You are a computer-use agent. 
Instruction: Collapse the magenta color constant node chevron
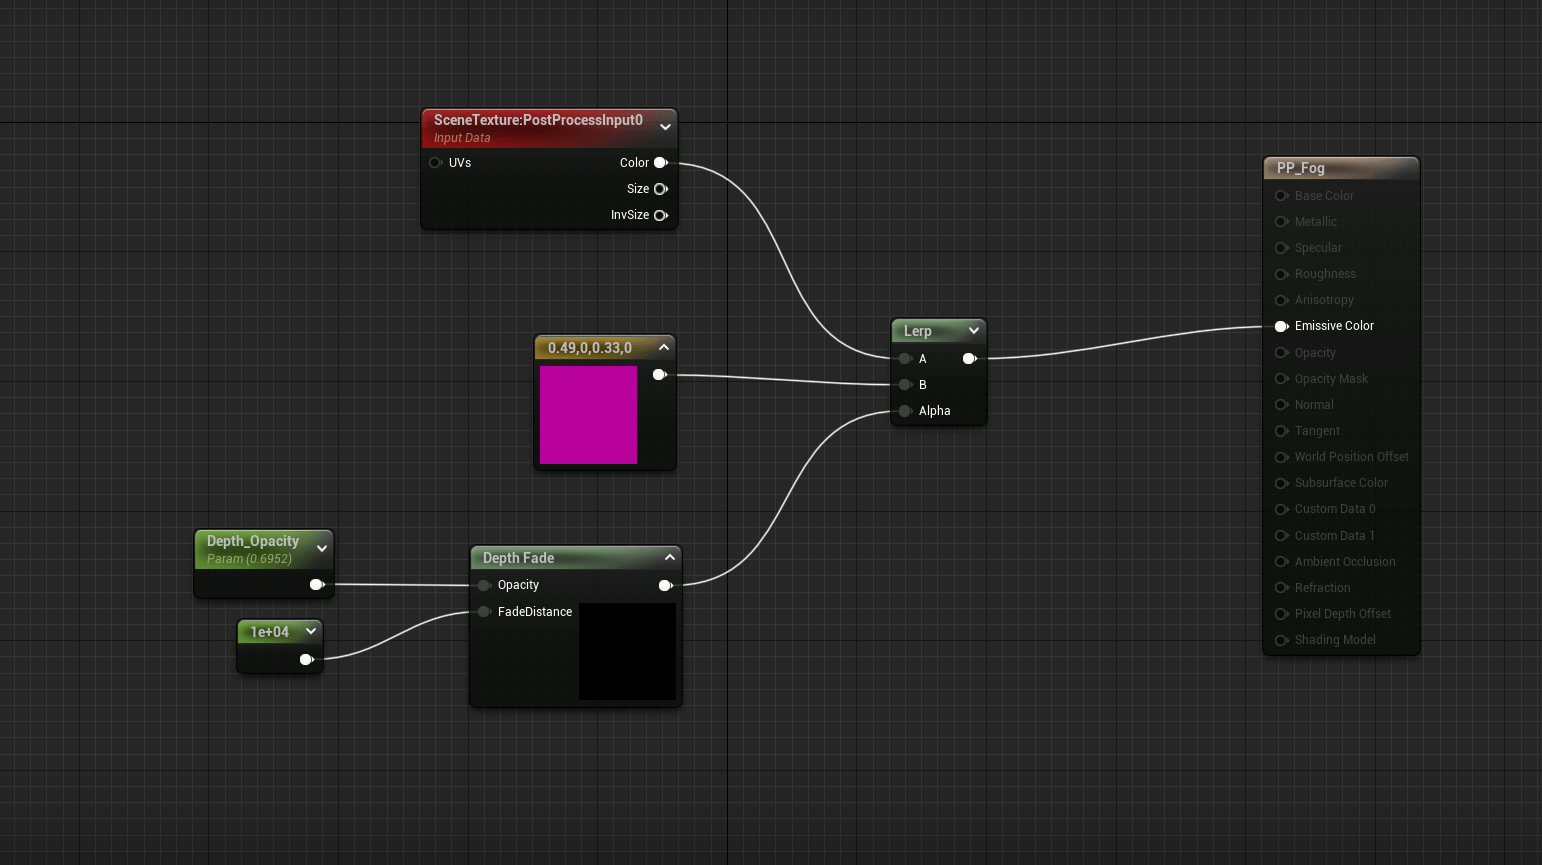click(x=664, y=347)
